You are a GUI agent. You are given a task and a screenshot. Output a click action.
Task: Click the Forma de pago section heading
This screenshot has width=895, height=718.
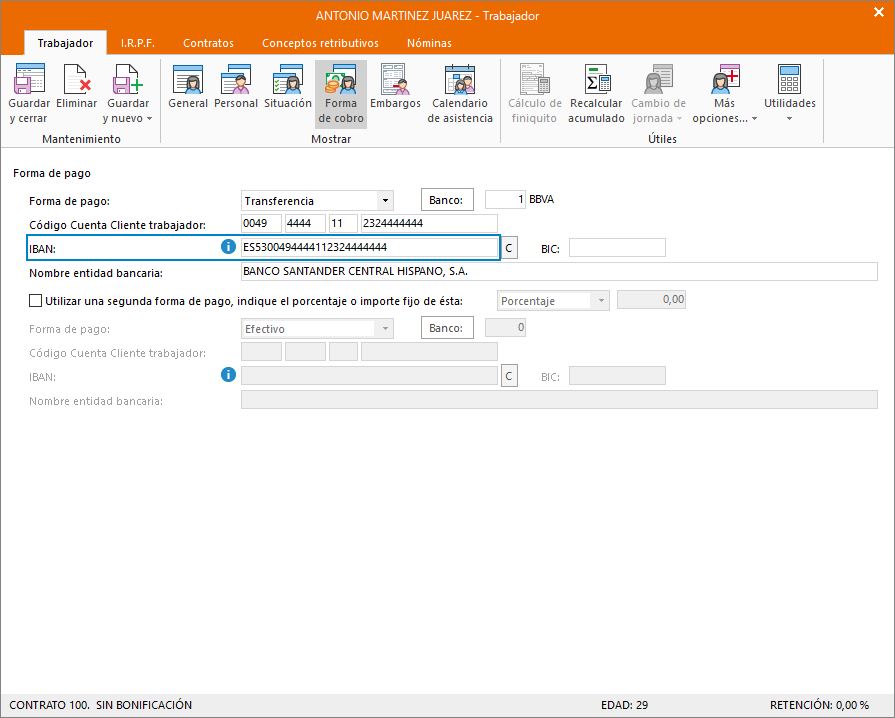[x=52, y=173]
